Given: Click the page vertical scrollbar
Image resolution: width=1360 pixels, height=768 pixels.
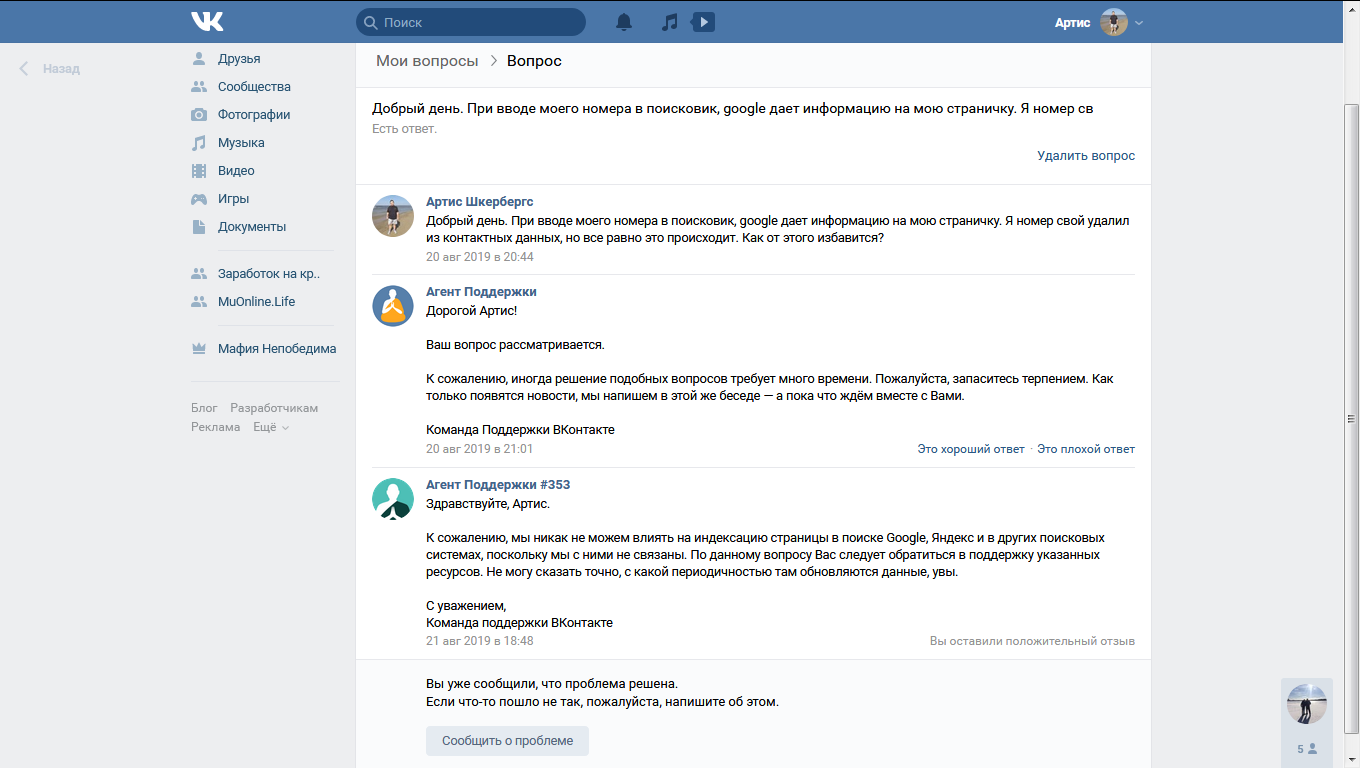Looking at the screenshot, I should pos(1351,419).
